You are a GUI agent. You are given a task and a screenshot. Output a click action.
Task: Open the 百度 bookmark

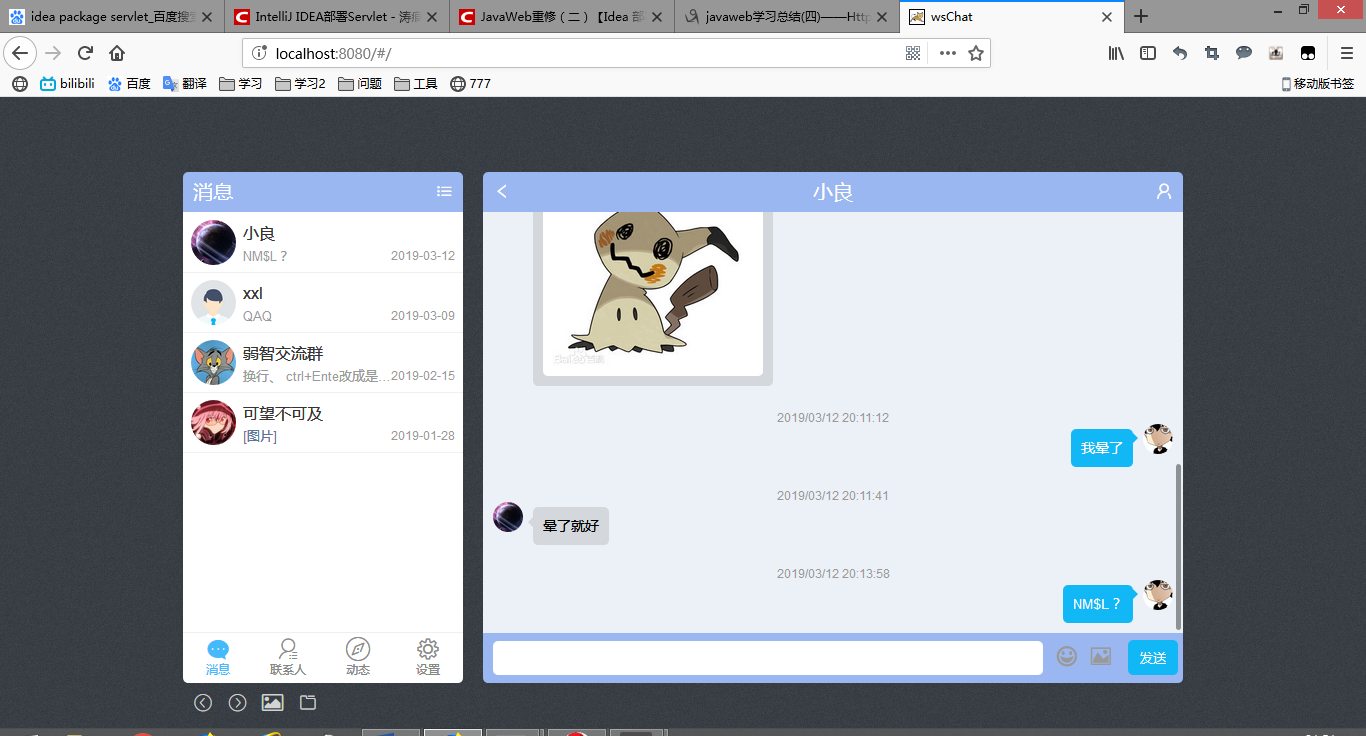tap(129, 84)
